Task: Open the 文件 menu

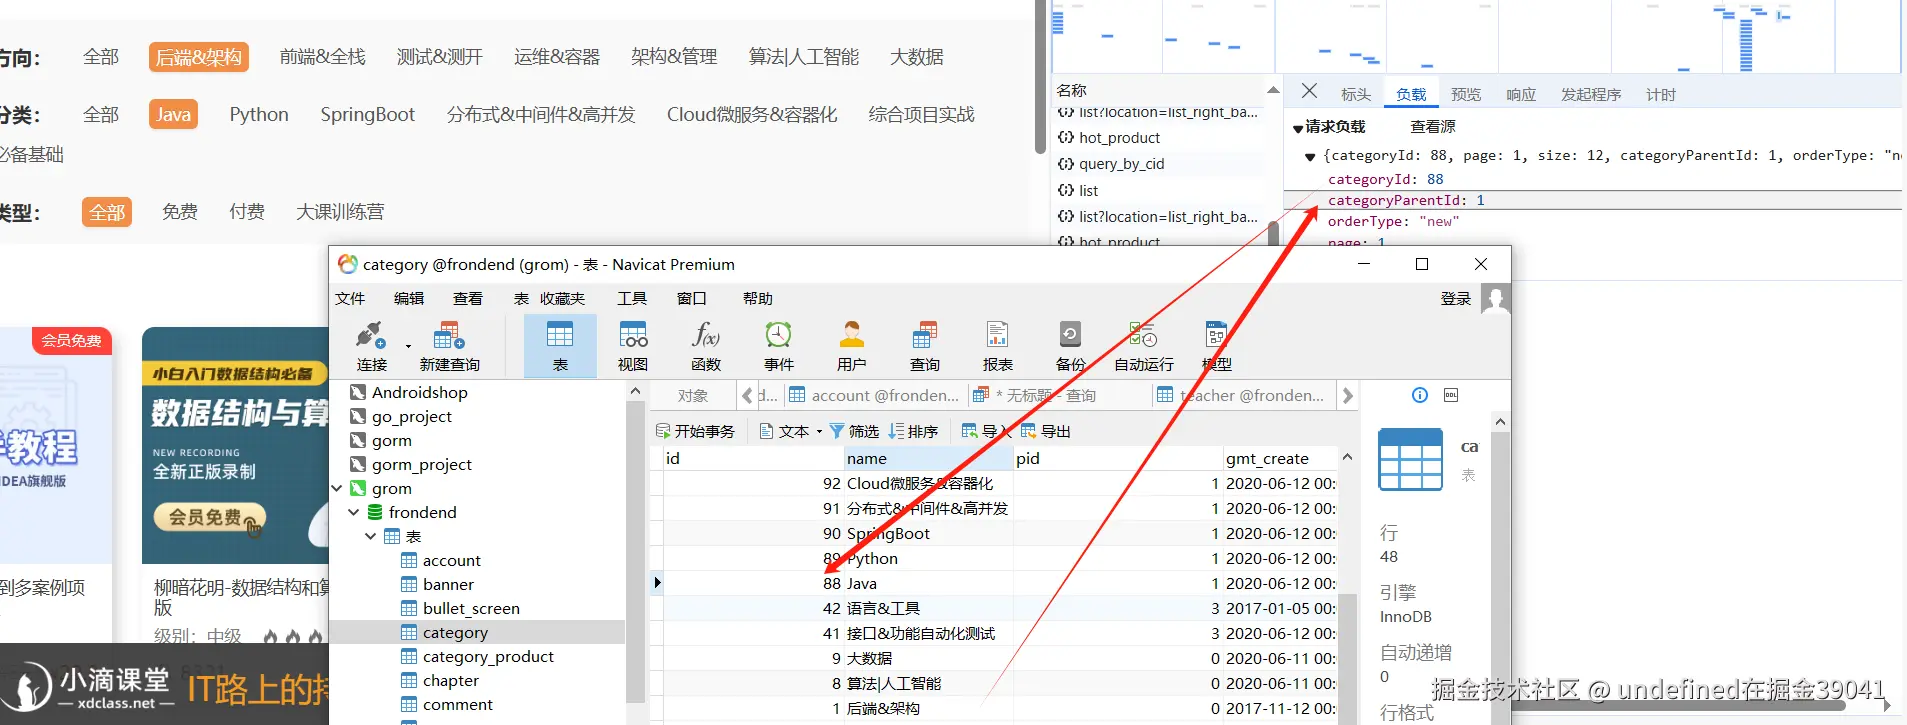Action: pyautogui.click(x=350, y=299)
